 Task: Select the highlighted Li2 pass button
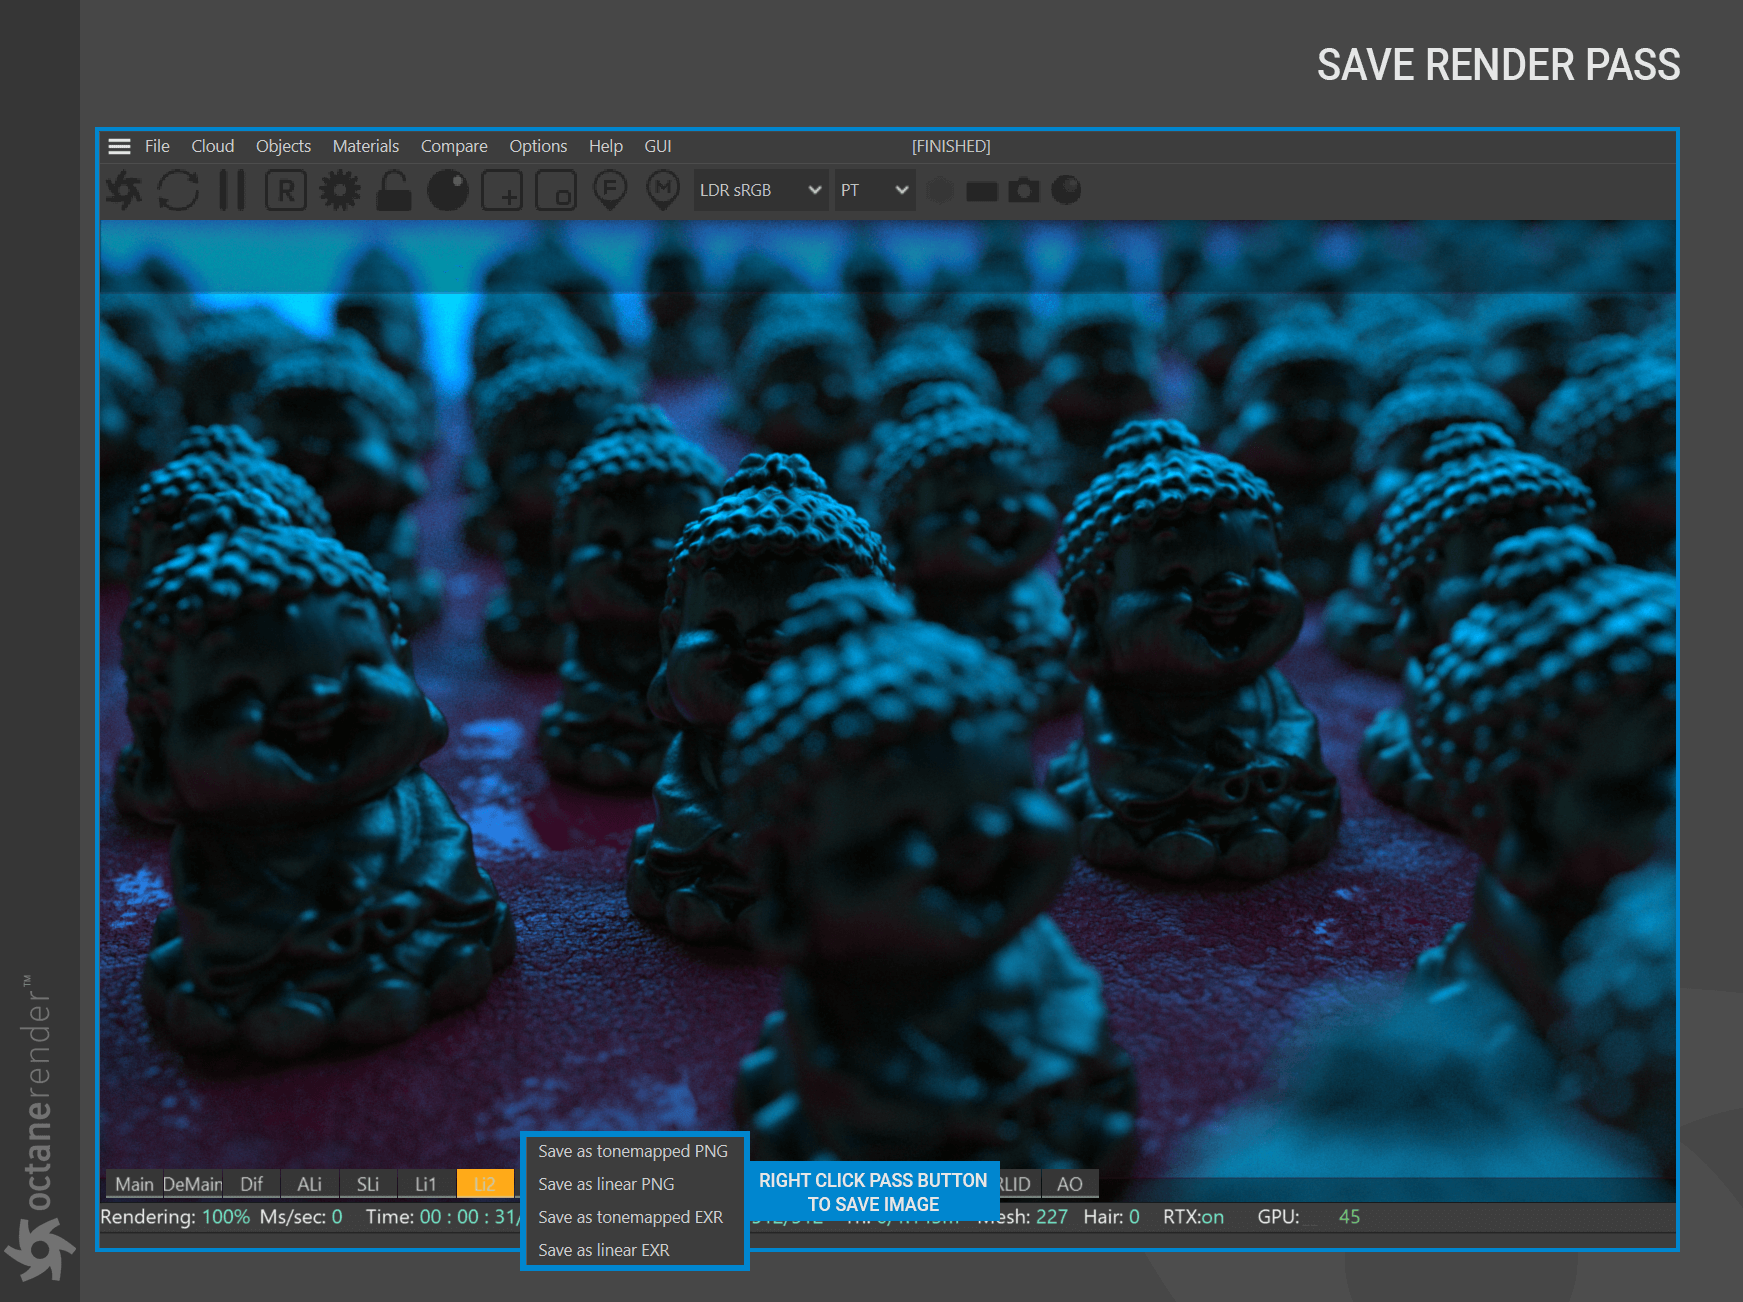485,1184
